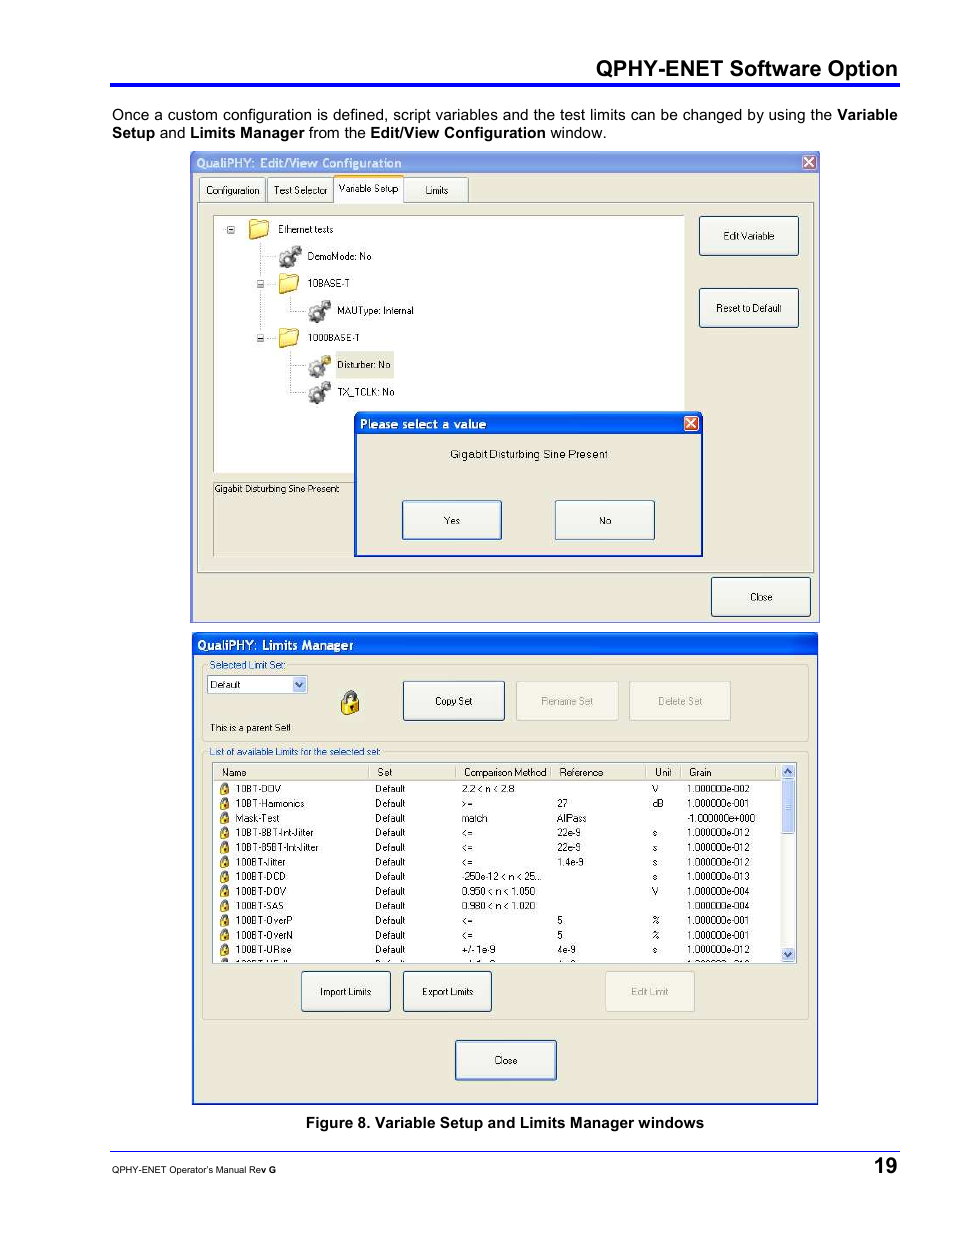Select the MAUType gear icon
Viewport: 954px width, 1235px height.
click(x=319, y=311)
